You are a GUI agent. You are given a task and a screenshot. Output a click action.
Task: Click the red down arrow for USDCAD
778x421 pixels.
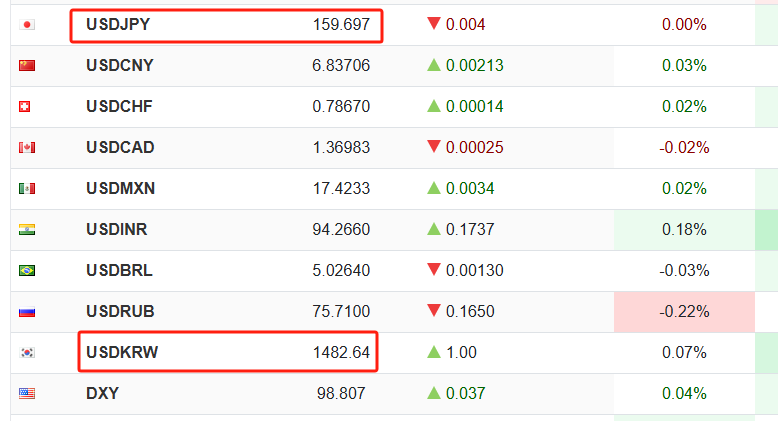tap(434, 147)
